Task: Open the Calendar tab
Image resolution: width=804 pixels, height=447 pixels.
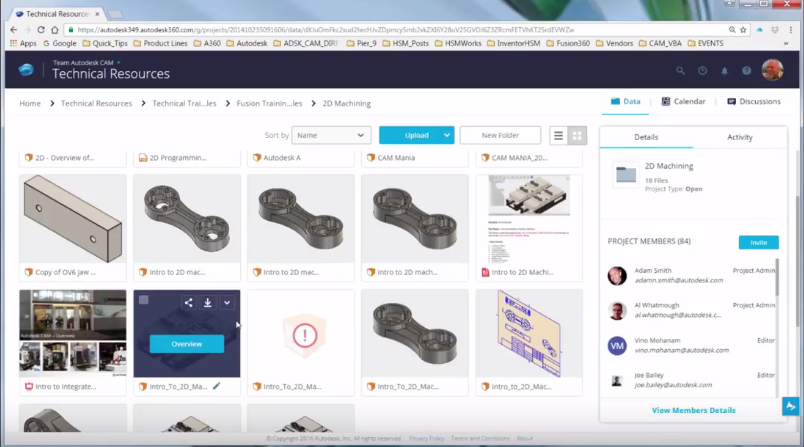Action: click(684, 101)
